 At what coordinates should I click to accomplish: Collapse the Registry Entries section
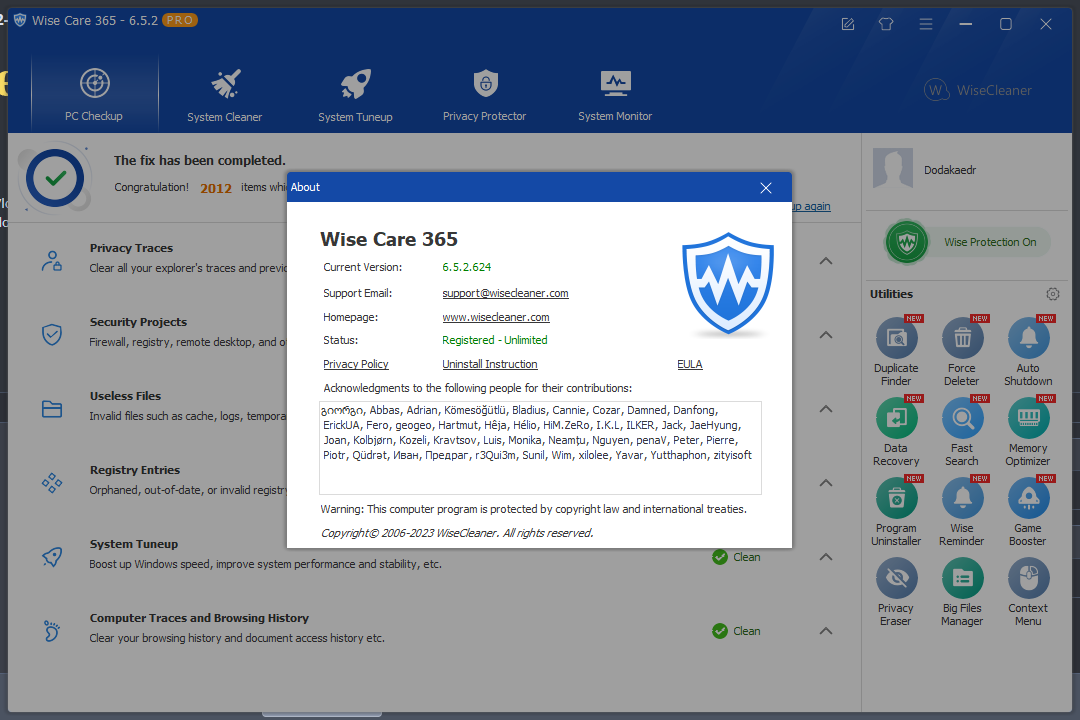(x=826, y=483)
